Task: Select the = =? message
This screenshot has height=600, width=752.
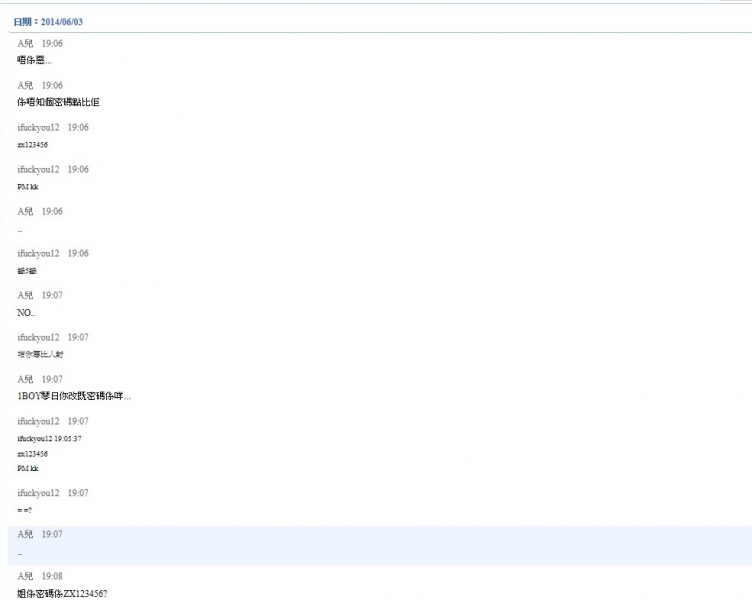Action: coord(24,510)
